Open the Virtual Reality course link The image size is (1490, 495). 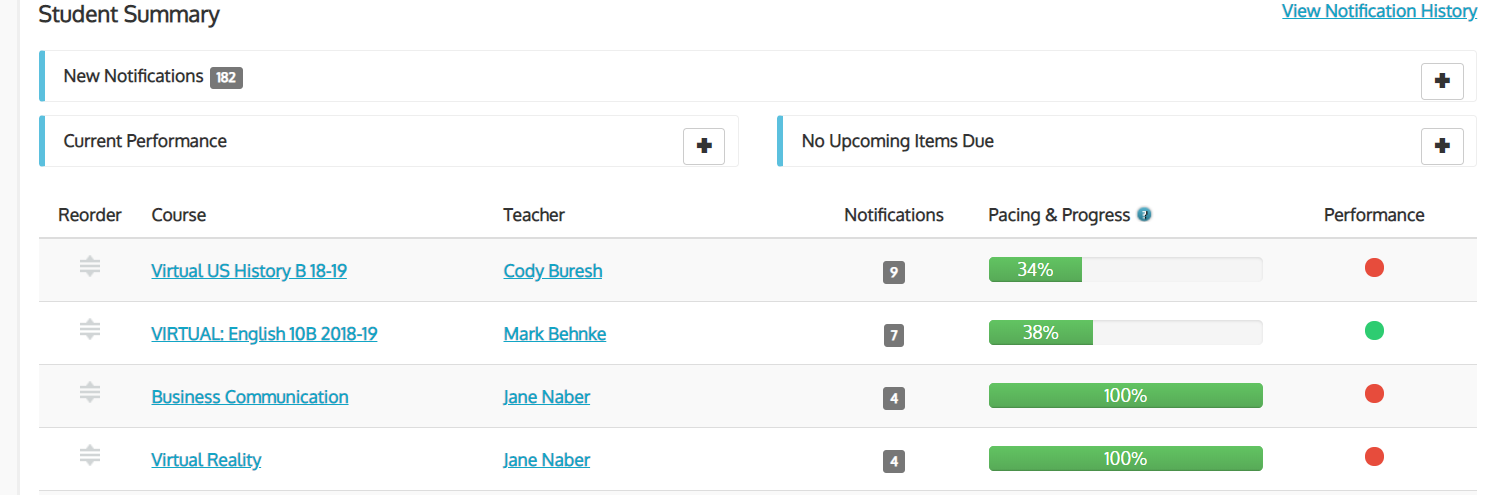coord(206,459)
